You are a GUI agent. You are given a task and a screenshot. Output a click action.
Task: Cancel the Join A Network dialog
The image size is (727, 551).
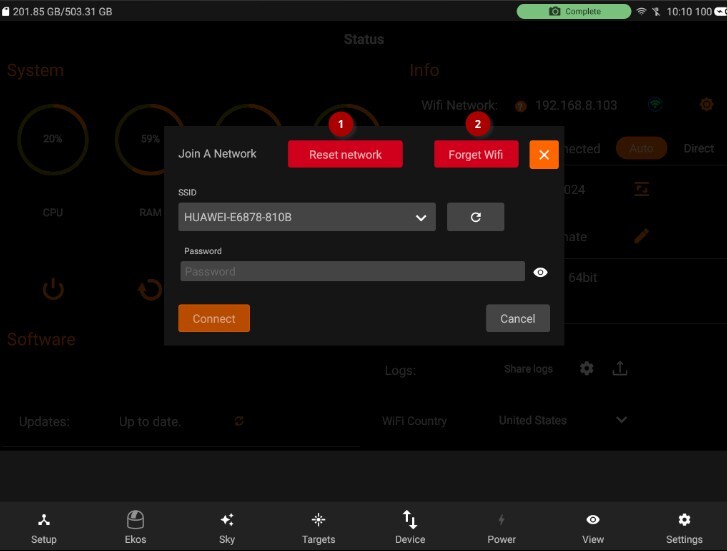[517, 318]
